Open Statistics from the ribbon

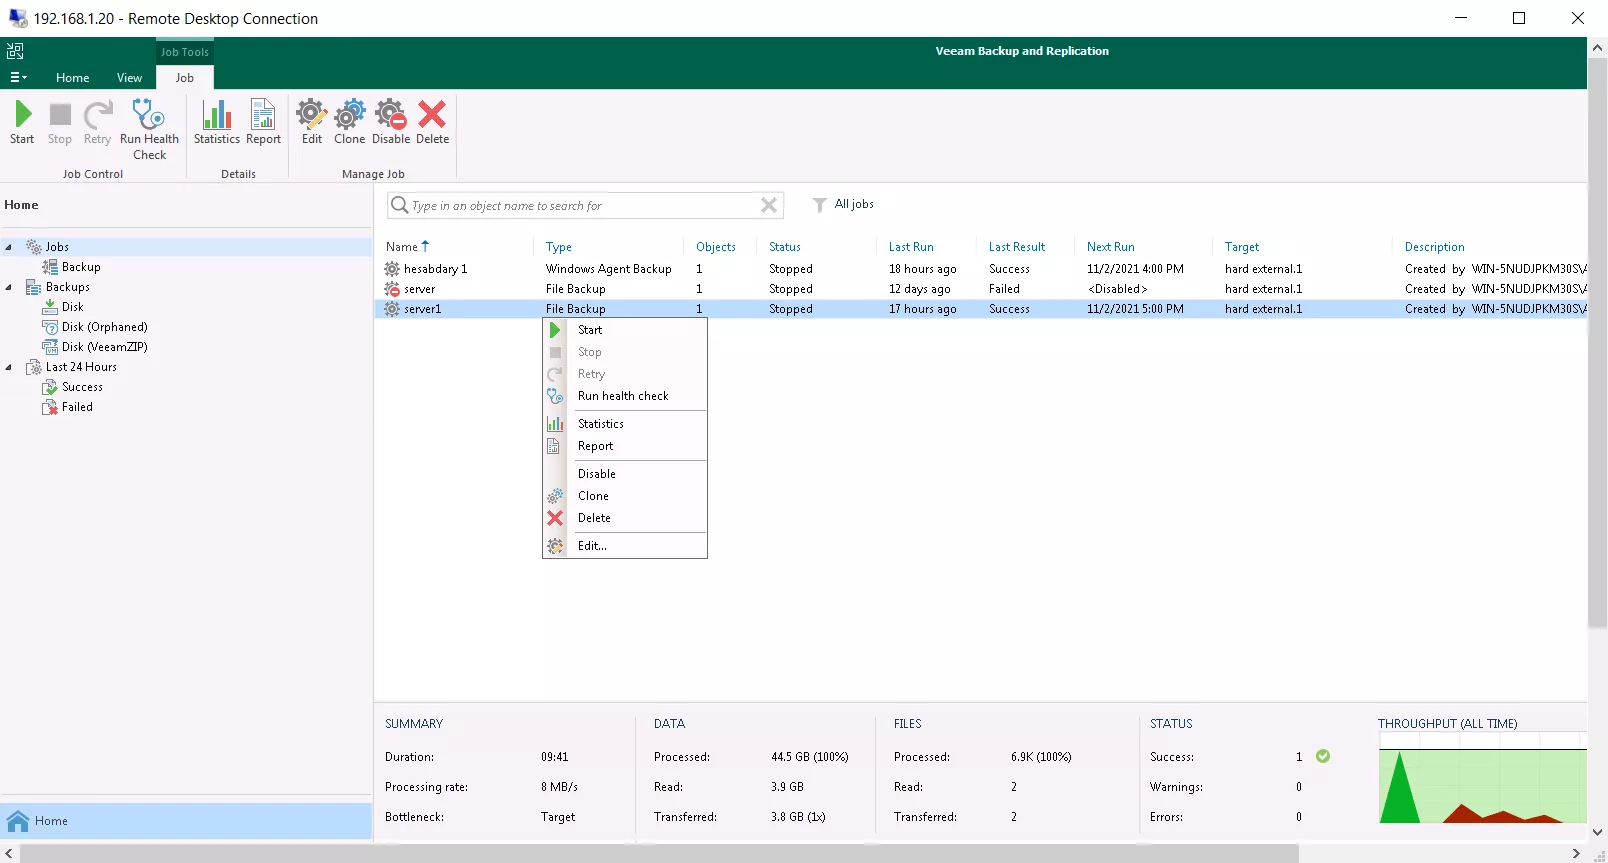(217, 122)
